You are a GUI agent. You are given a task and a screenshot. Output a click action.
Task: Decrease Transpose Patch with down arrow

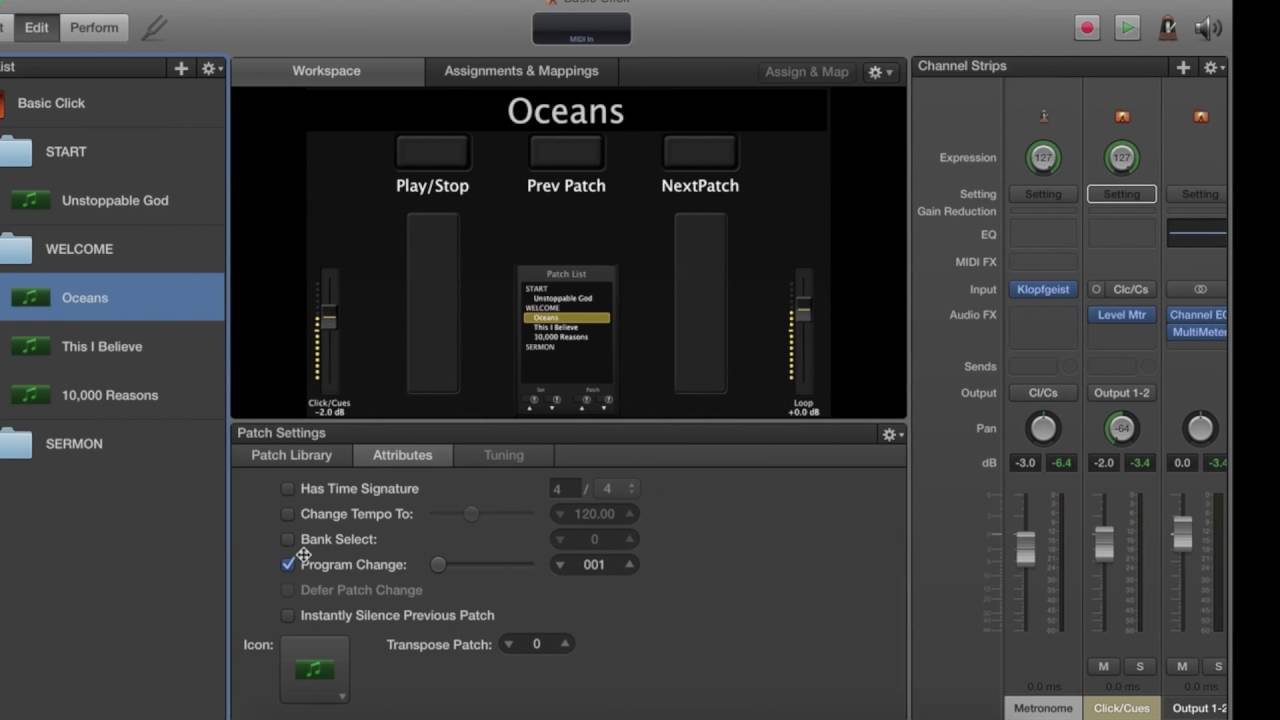[x=508, y=645]
